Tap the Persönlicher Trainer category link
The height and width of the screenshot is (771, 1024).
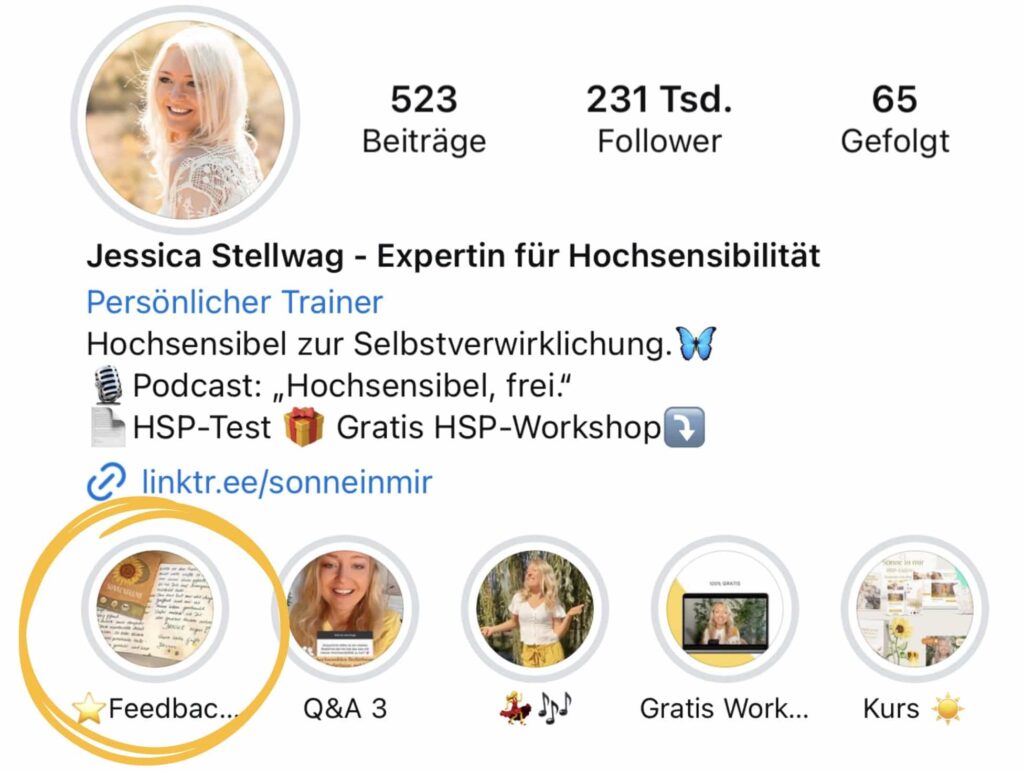(x=234, y=302)
